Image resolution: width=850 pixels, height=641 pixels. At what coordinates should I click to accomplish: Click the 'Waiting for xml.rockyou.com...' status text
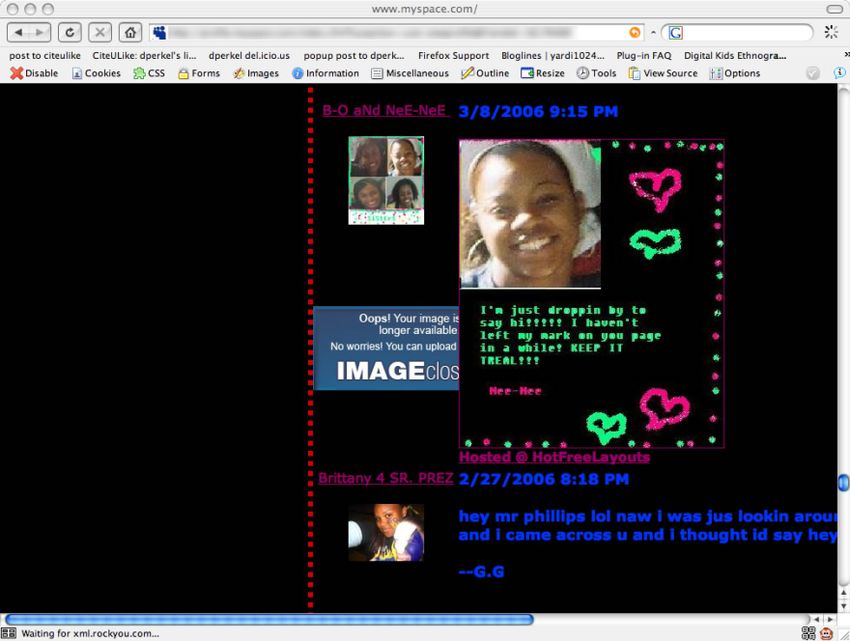pyautogui.click(x=90, y=633)
